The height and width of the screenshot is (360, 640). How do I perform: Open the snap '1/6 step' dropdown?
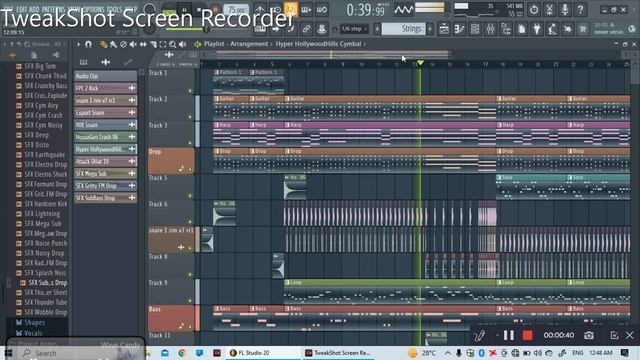coord(354,29)
